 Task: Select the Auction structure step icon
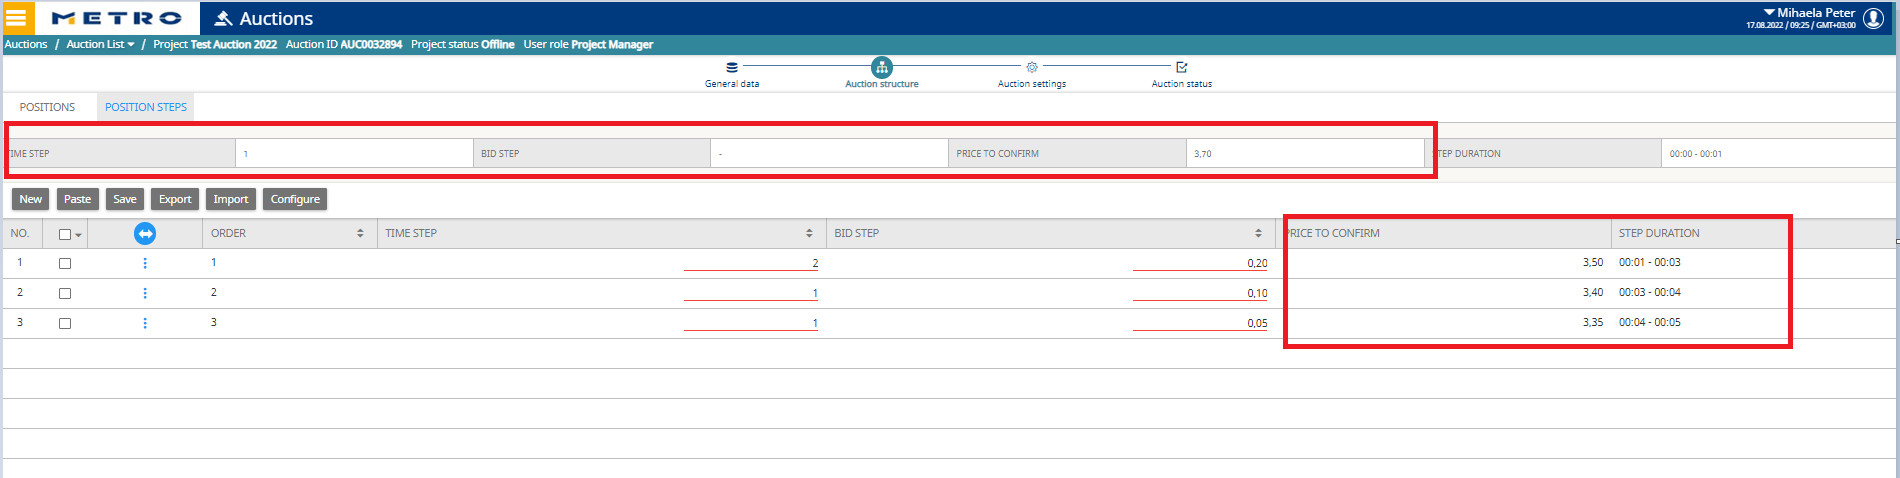click(882, 67)
